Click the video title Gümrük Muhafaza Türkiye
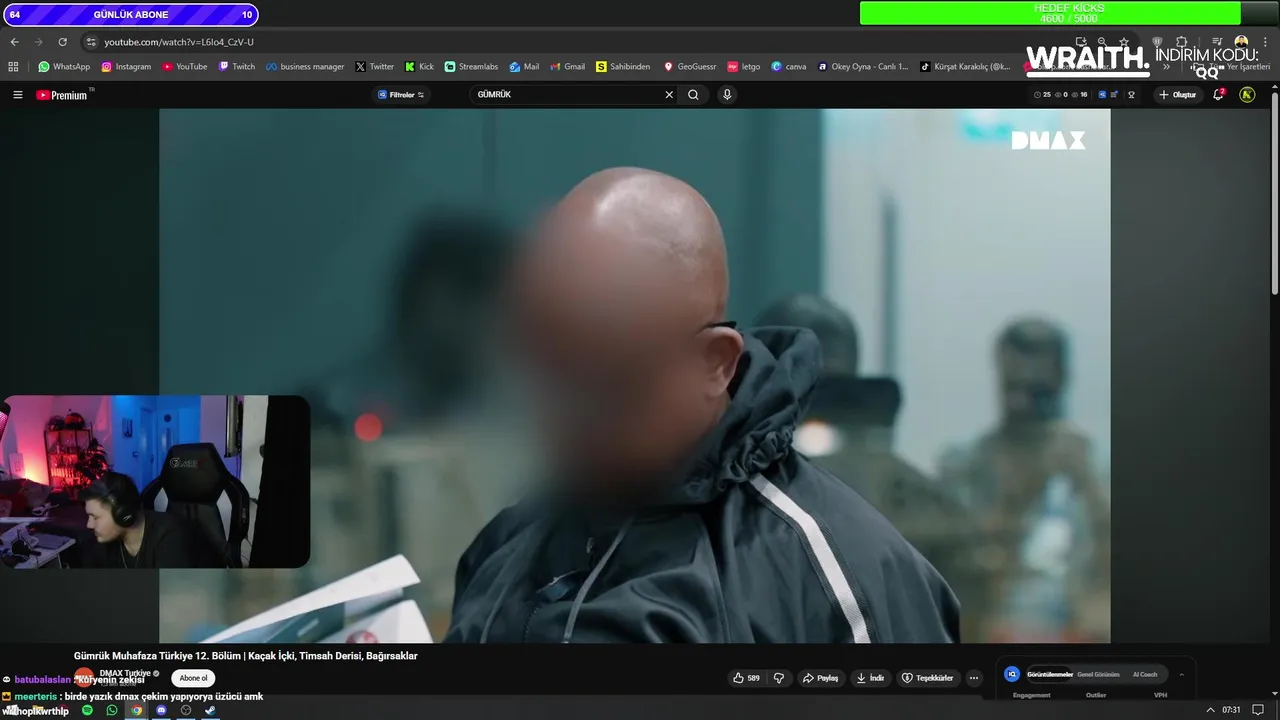Screen dimensions: 1280x720 coord(245,656)
